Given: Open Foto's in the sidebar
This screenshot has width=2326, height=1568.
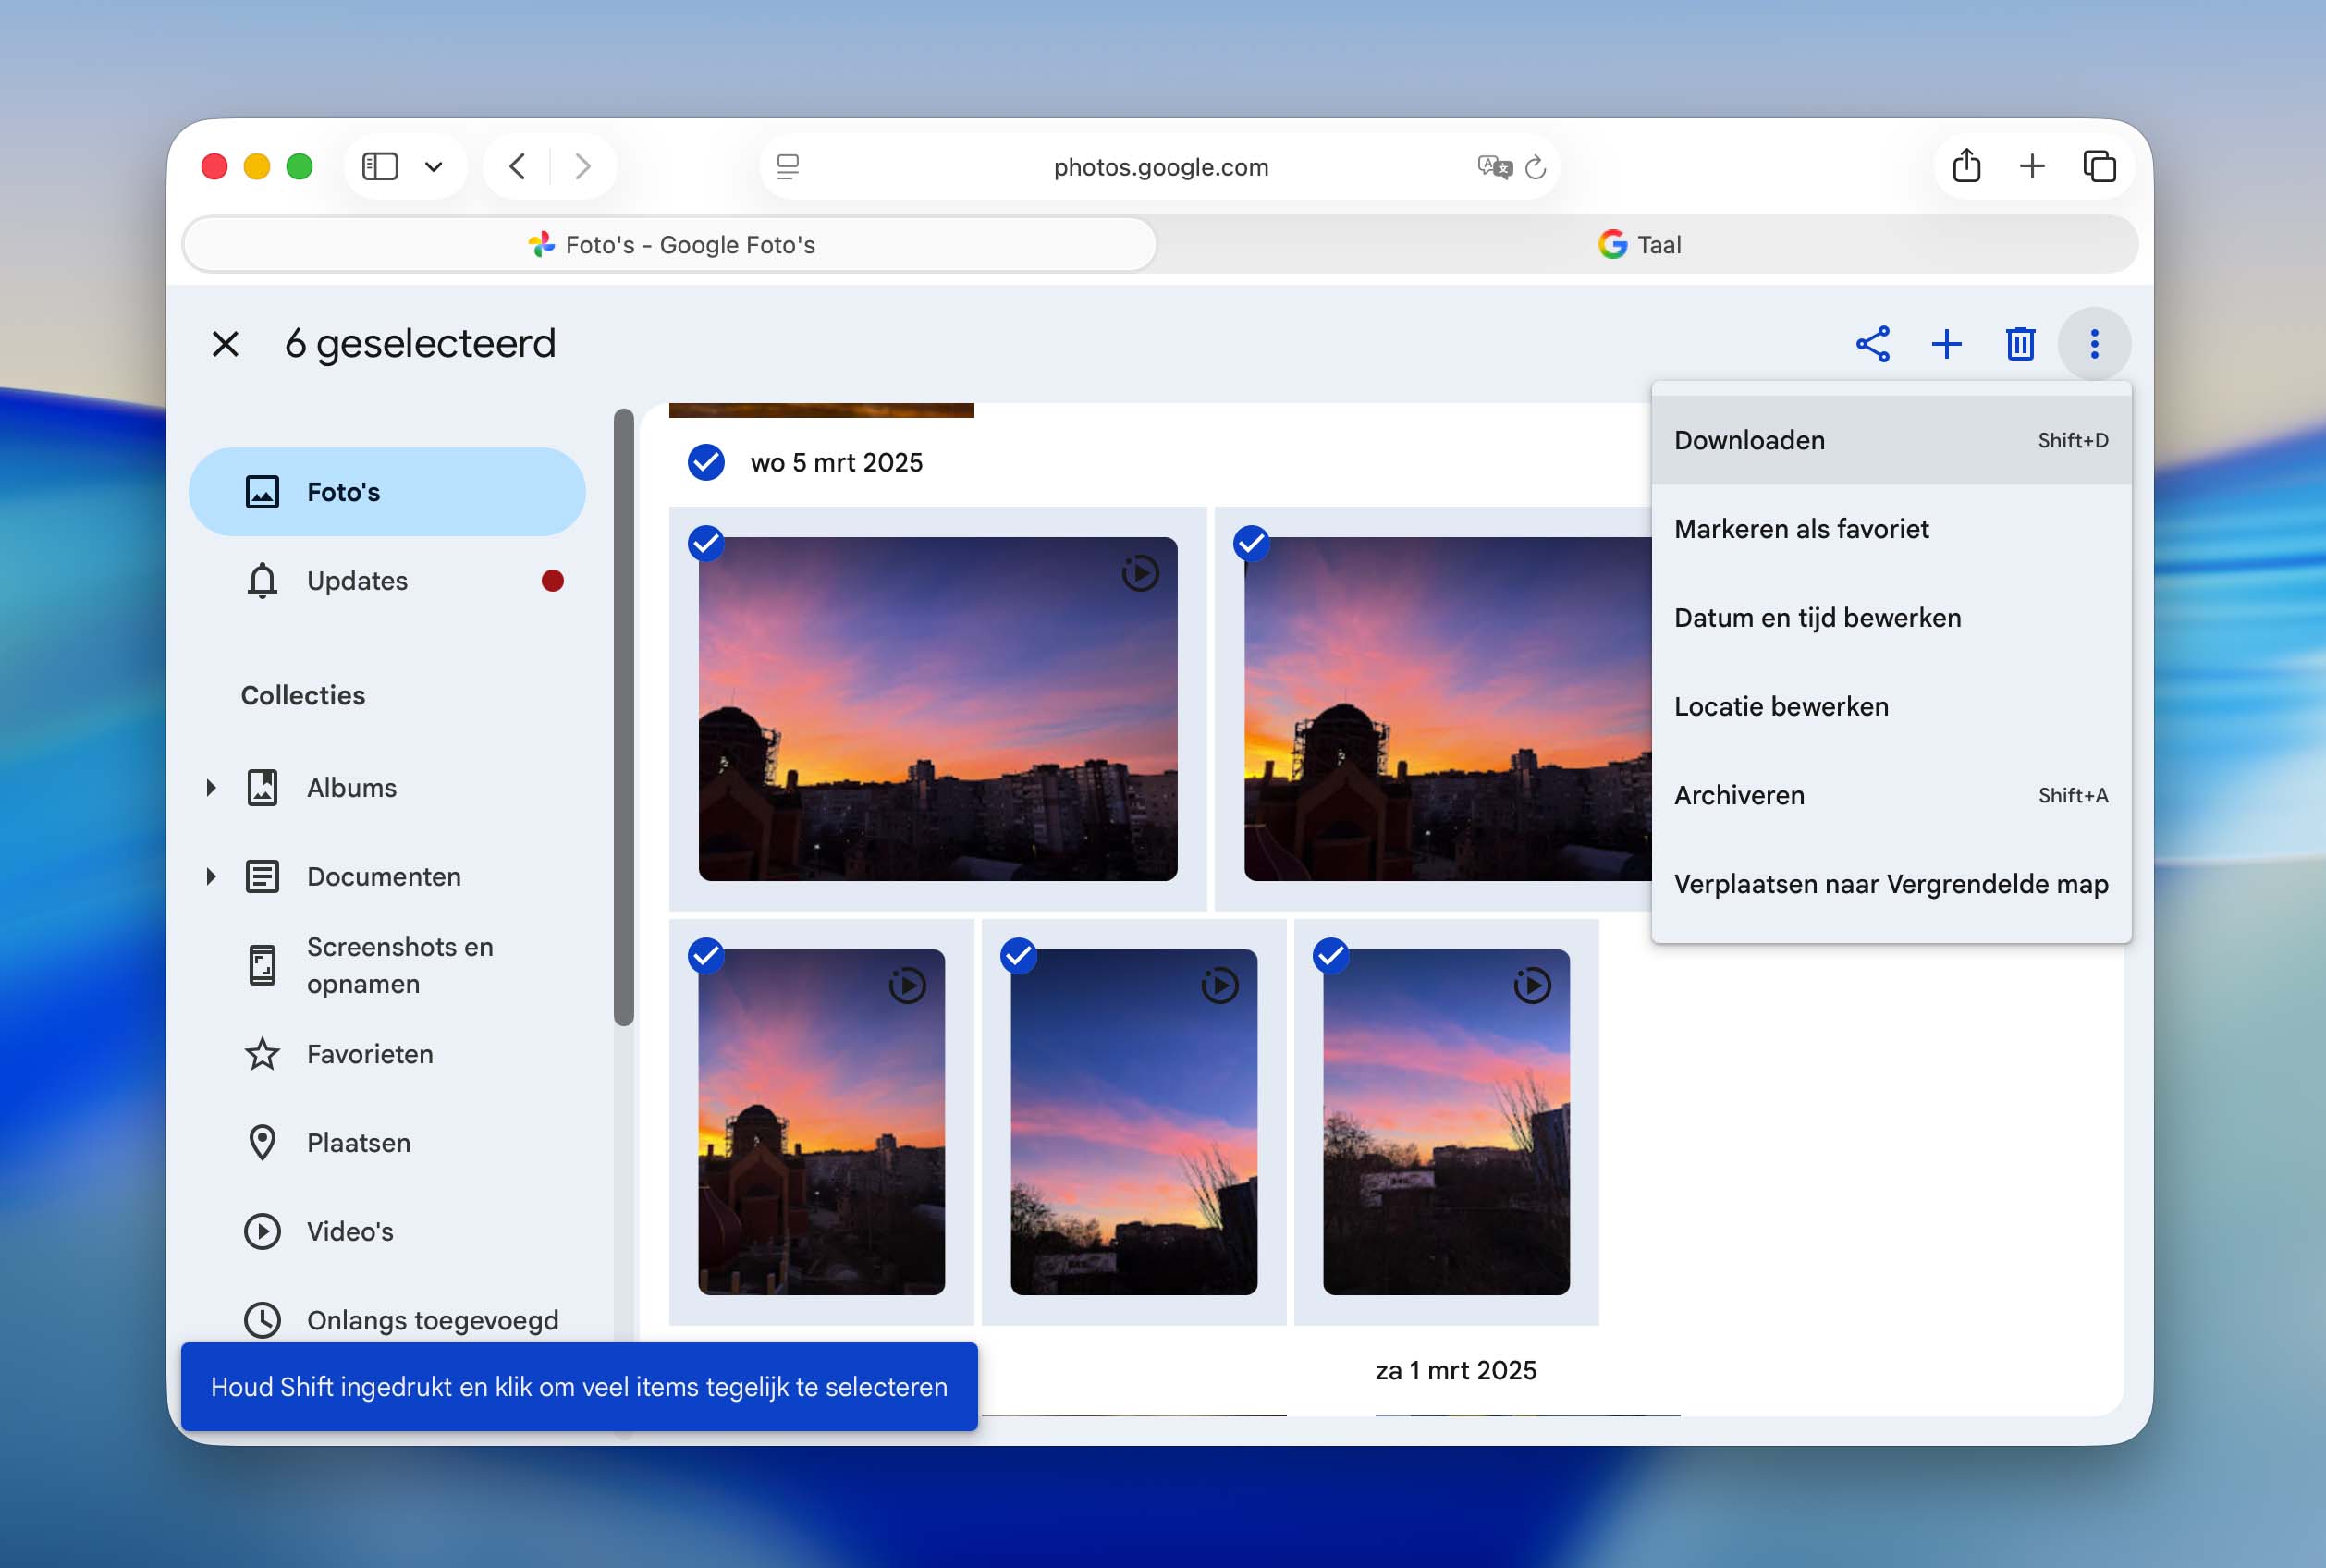Looking at the screenshot, I should [x=387, y=492].
